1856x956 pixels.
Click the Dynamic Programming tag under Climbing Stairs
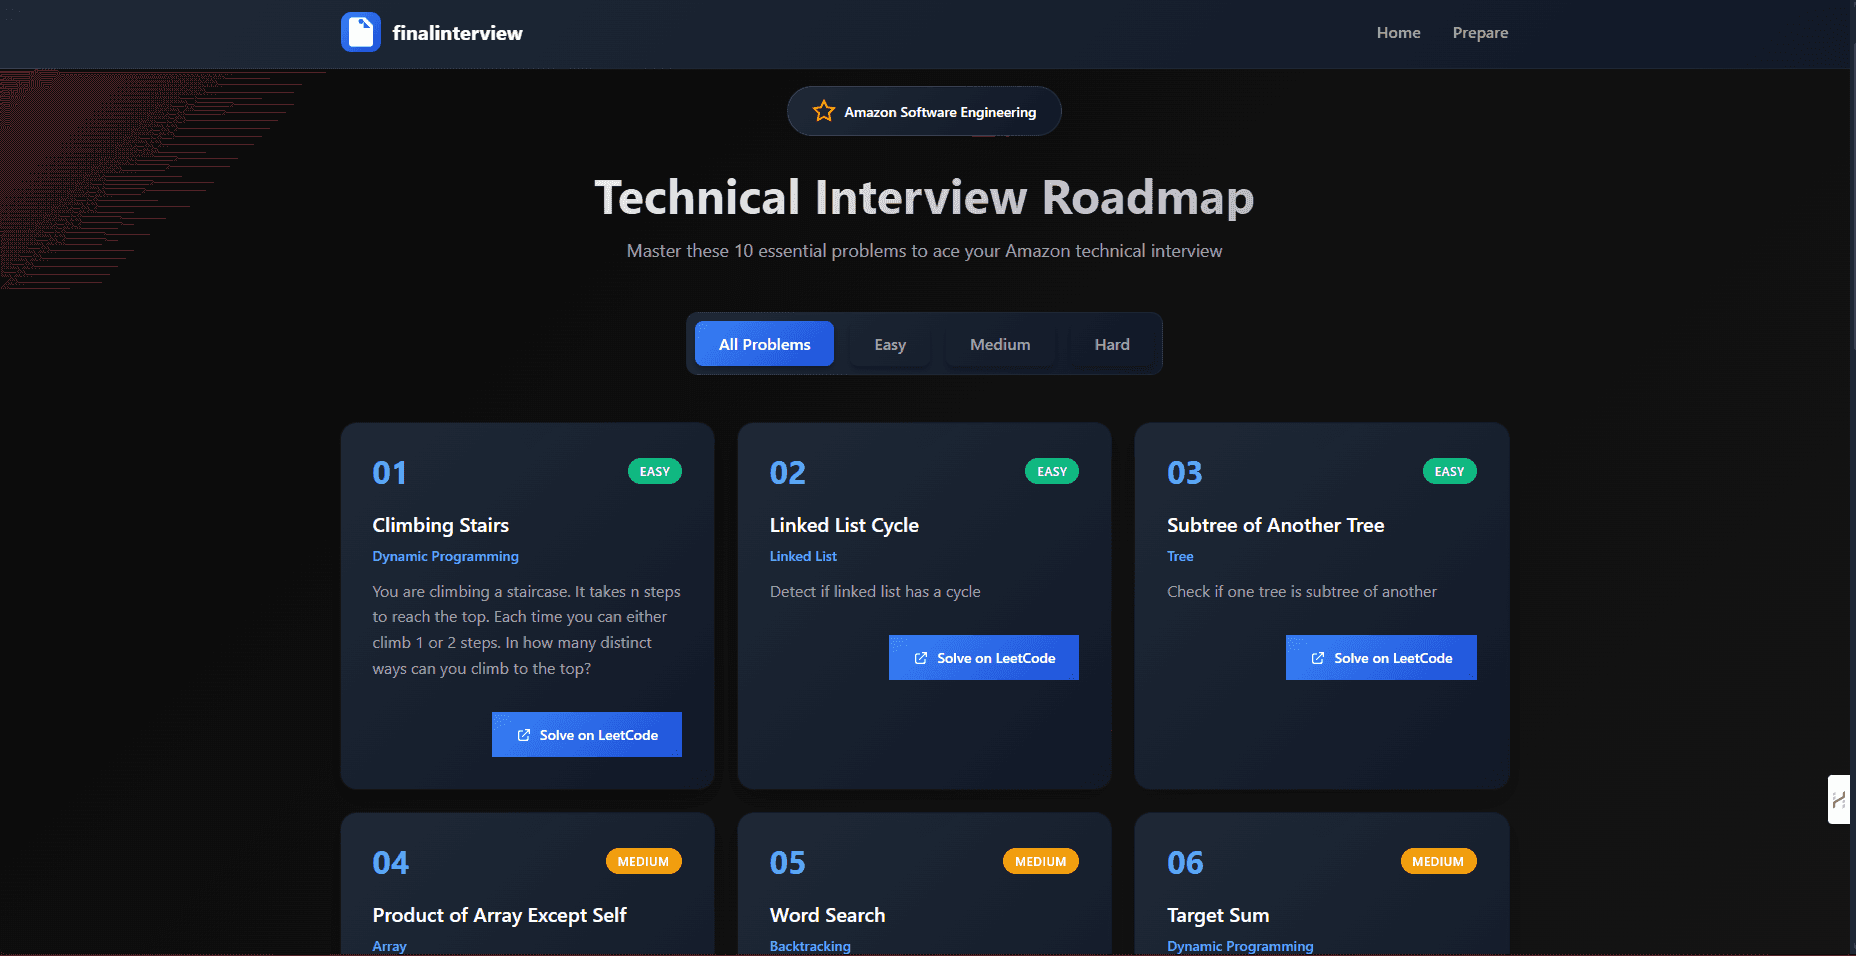445,556
